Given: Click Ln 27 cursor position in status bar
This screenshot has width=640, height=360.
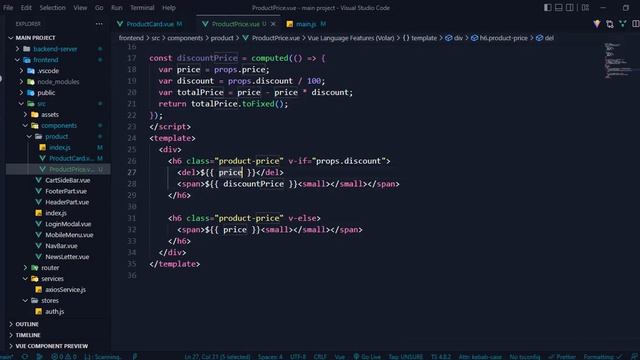Looking at the screenshot, I should point(217,356).
